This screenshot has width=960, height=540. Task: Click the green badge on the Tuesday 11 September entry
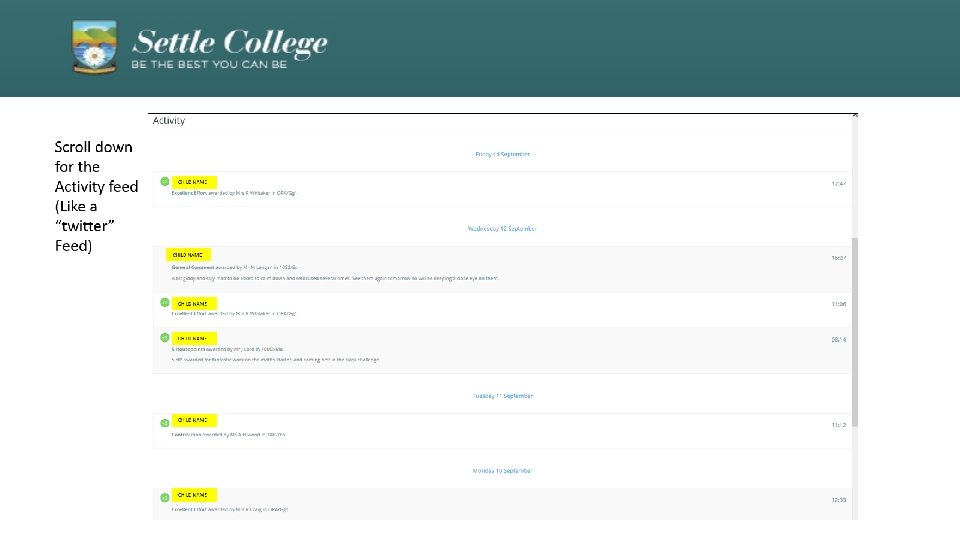click(x=165, y=423)
